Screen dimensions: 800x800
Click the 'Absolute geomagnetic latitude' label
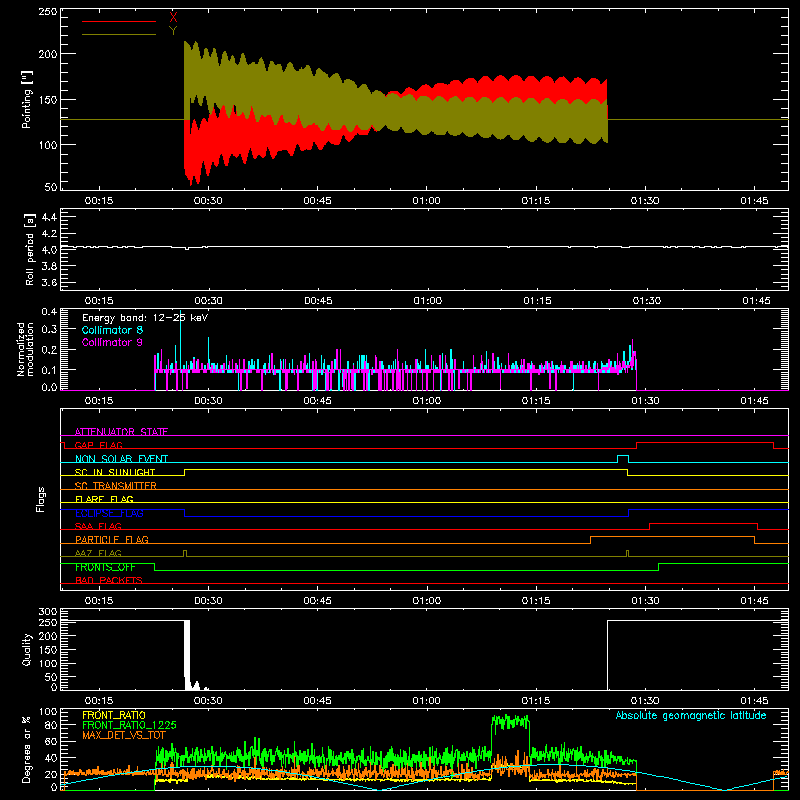point(691,715)
